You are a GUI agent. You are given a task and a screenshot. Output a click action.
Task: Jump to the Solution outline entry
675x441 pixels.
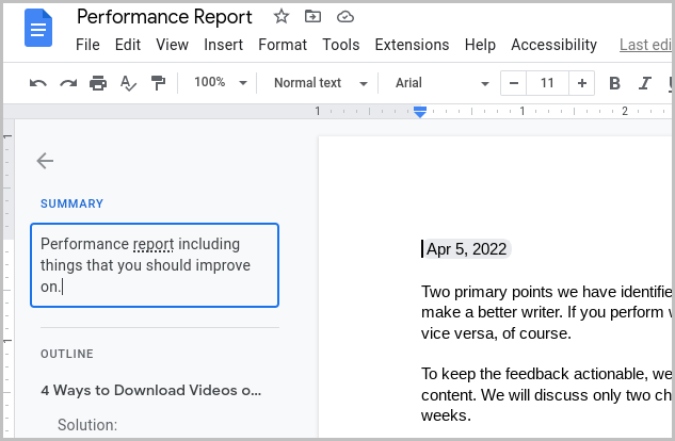pyautogui.click(x=87, y=425)
